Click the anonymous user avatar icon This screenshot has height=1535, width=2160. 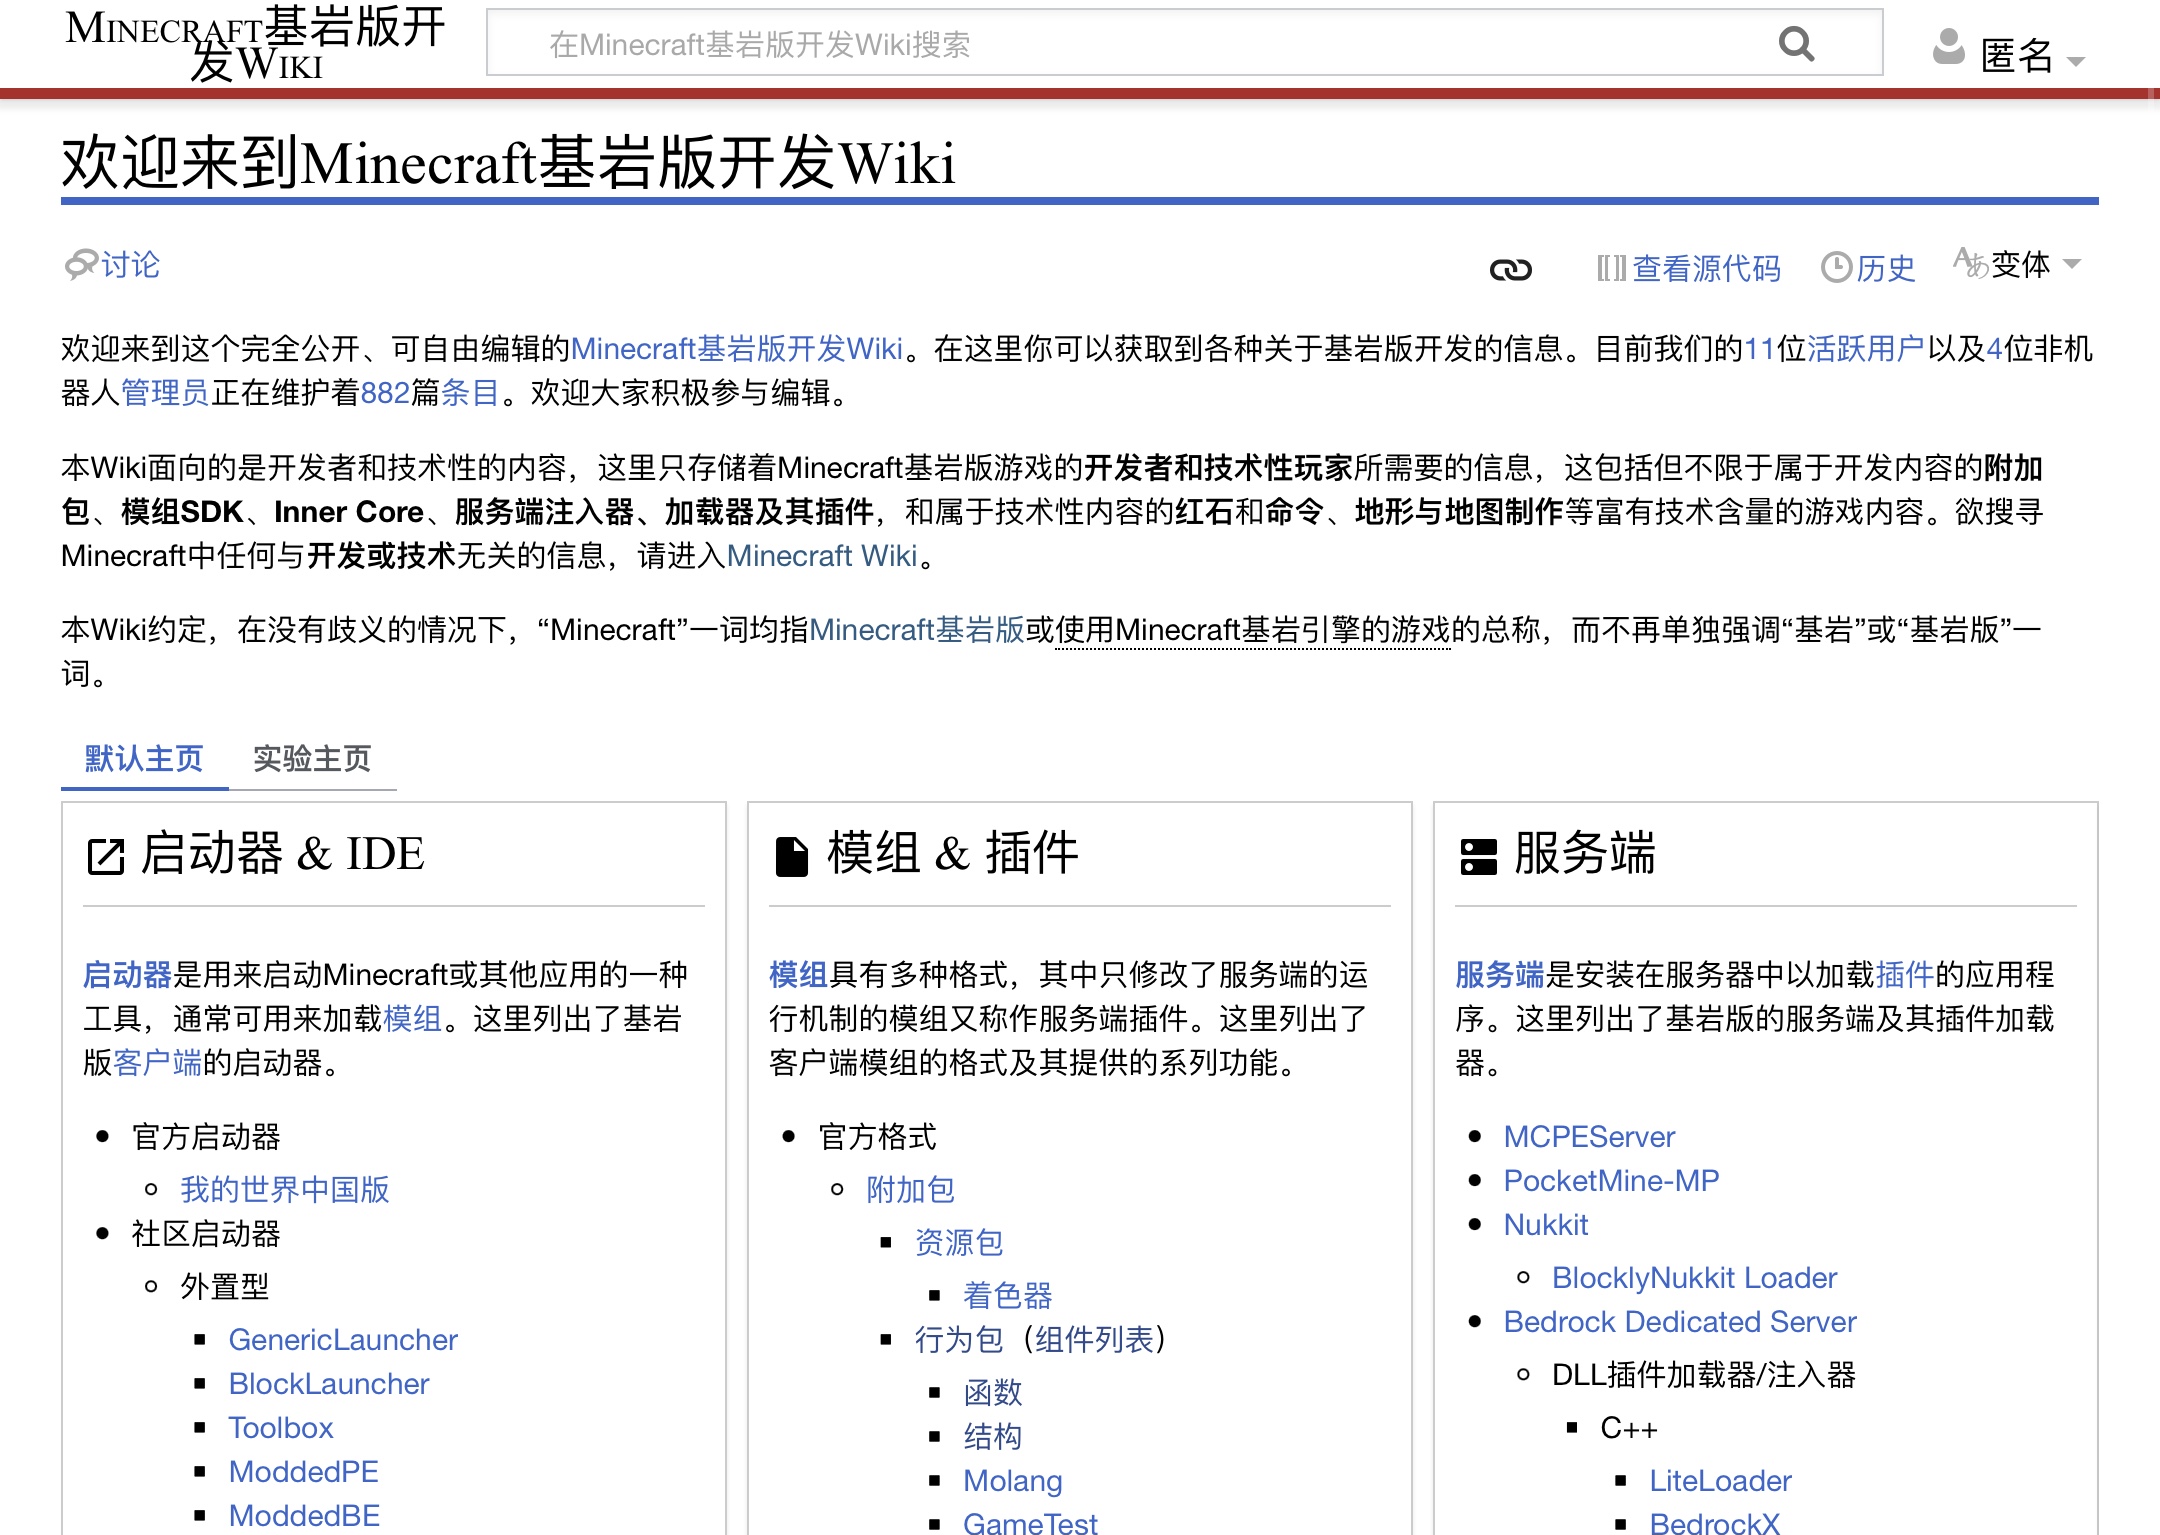pyautogui.click(x=1948, y=47)
